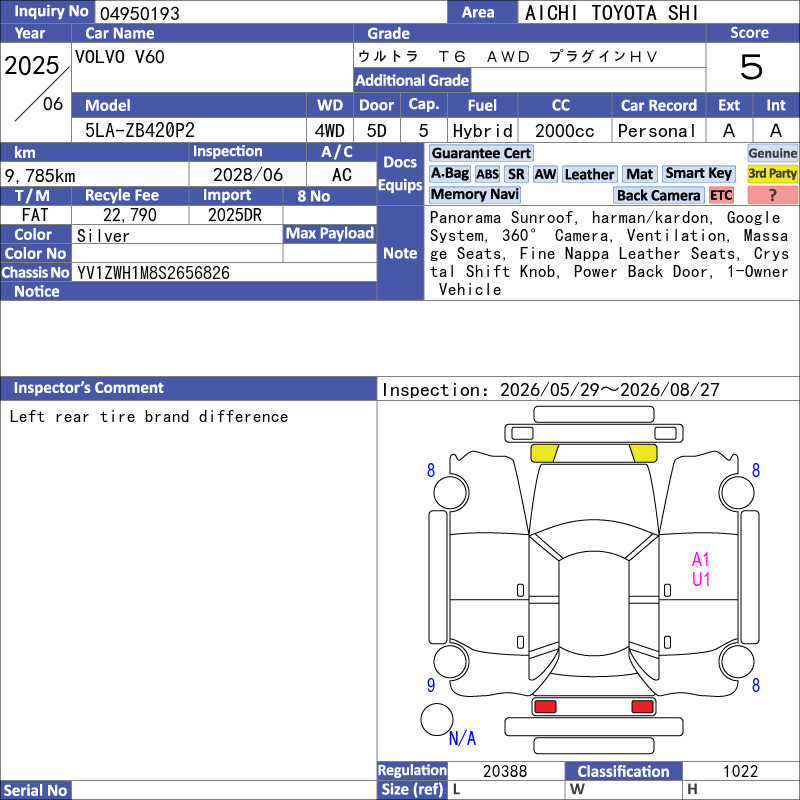
Task: Click the AW alloy wheel badge
Action: pyautogui.click(x=545, y=174)
